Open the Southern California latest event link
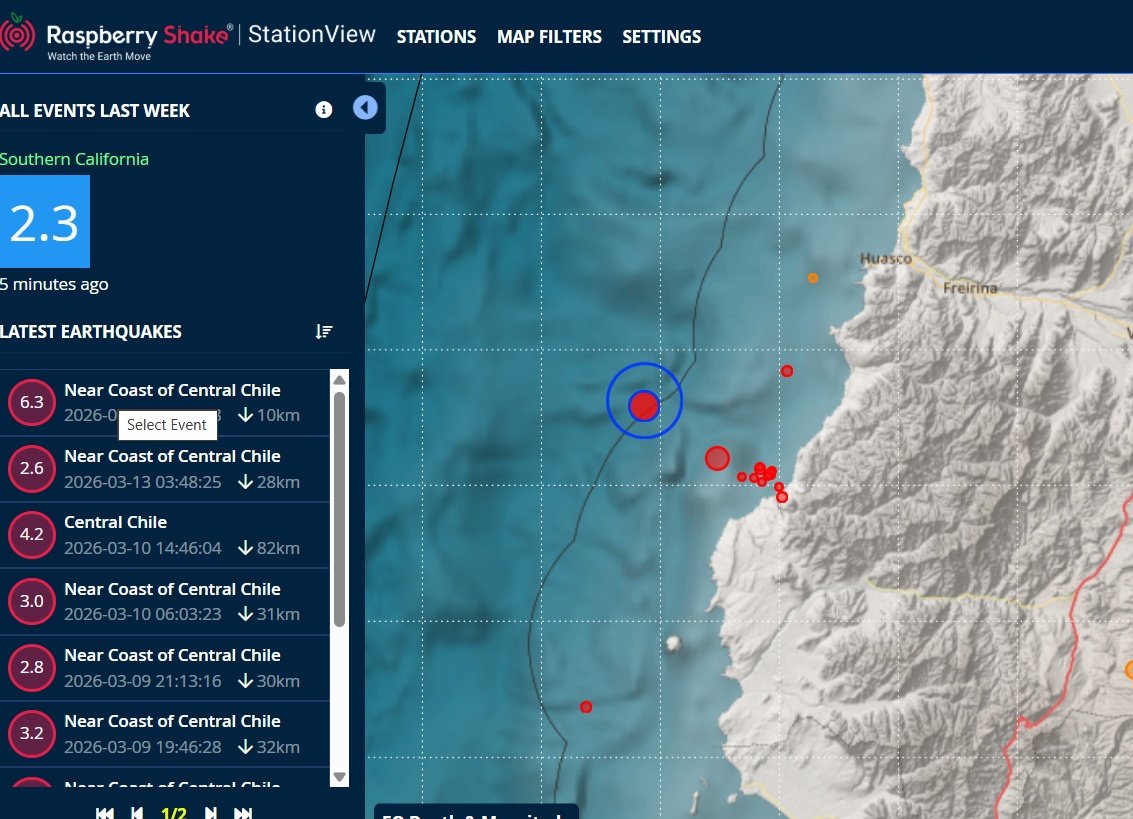The image size is (1133, 819). (x=74, y=159)
